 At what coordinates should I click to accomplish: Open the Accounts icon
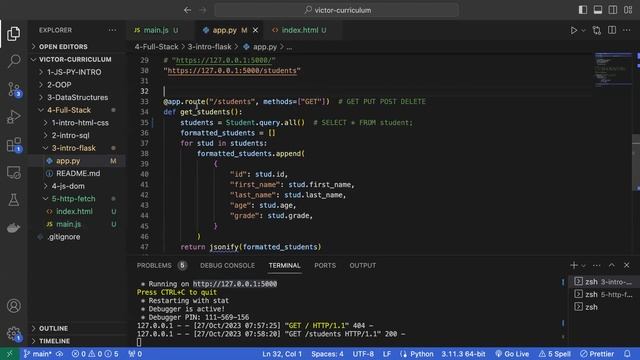click(x=13, y=306)
